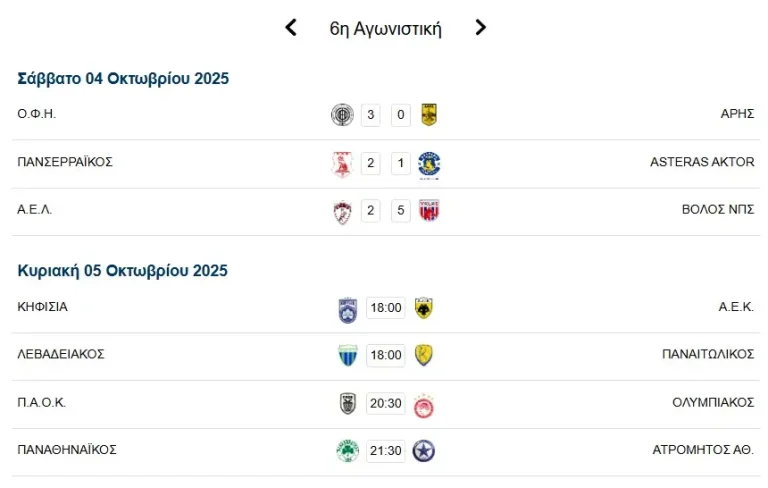The height and width of the screenshot is (488, 768).
Task: Click the ΟΛΥΜΠΙΑΚΟΣ red-white crest
Action: click(x=423, y=404)
